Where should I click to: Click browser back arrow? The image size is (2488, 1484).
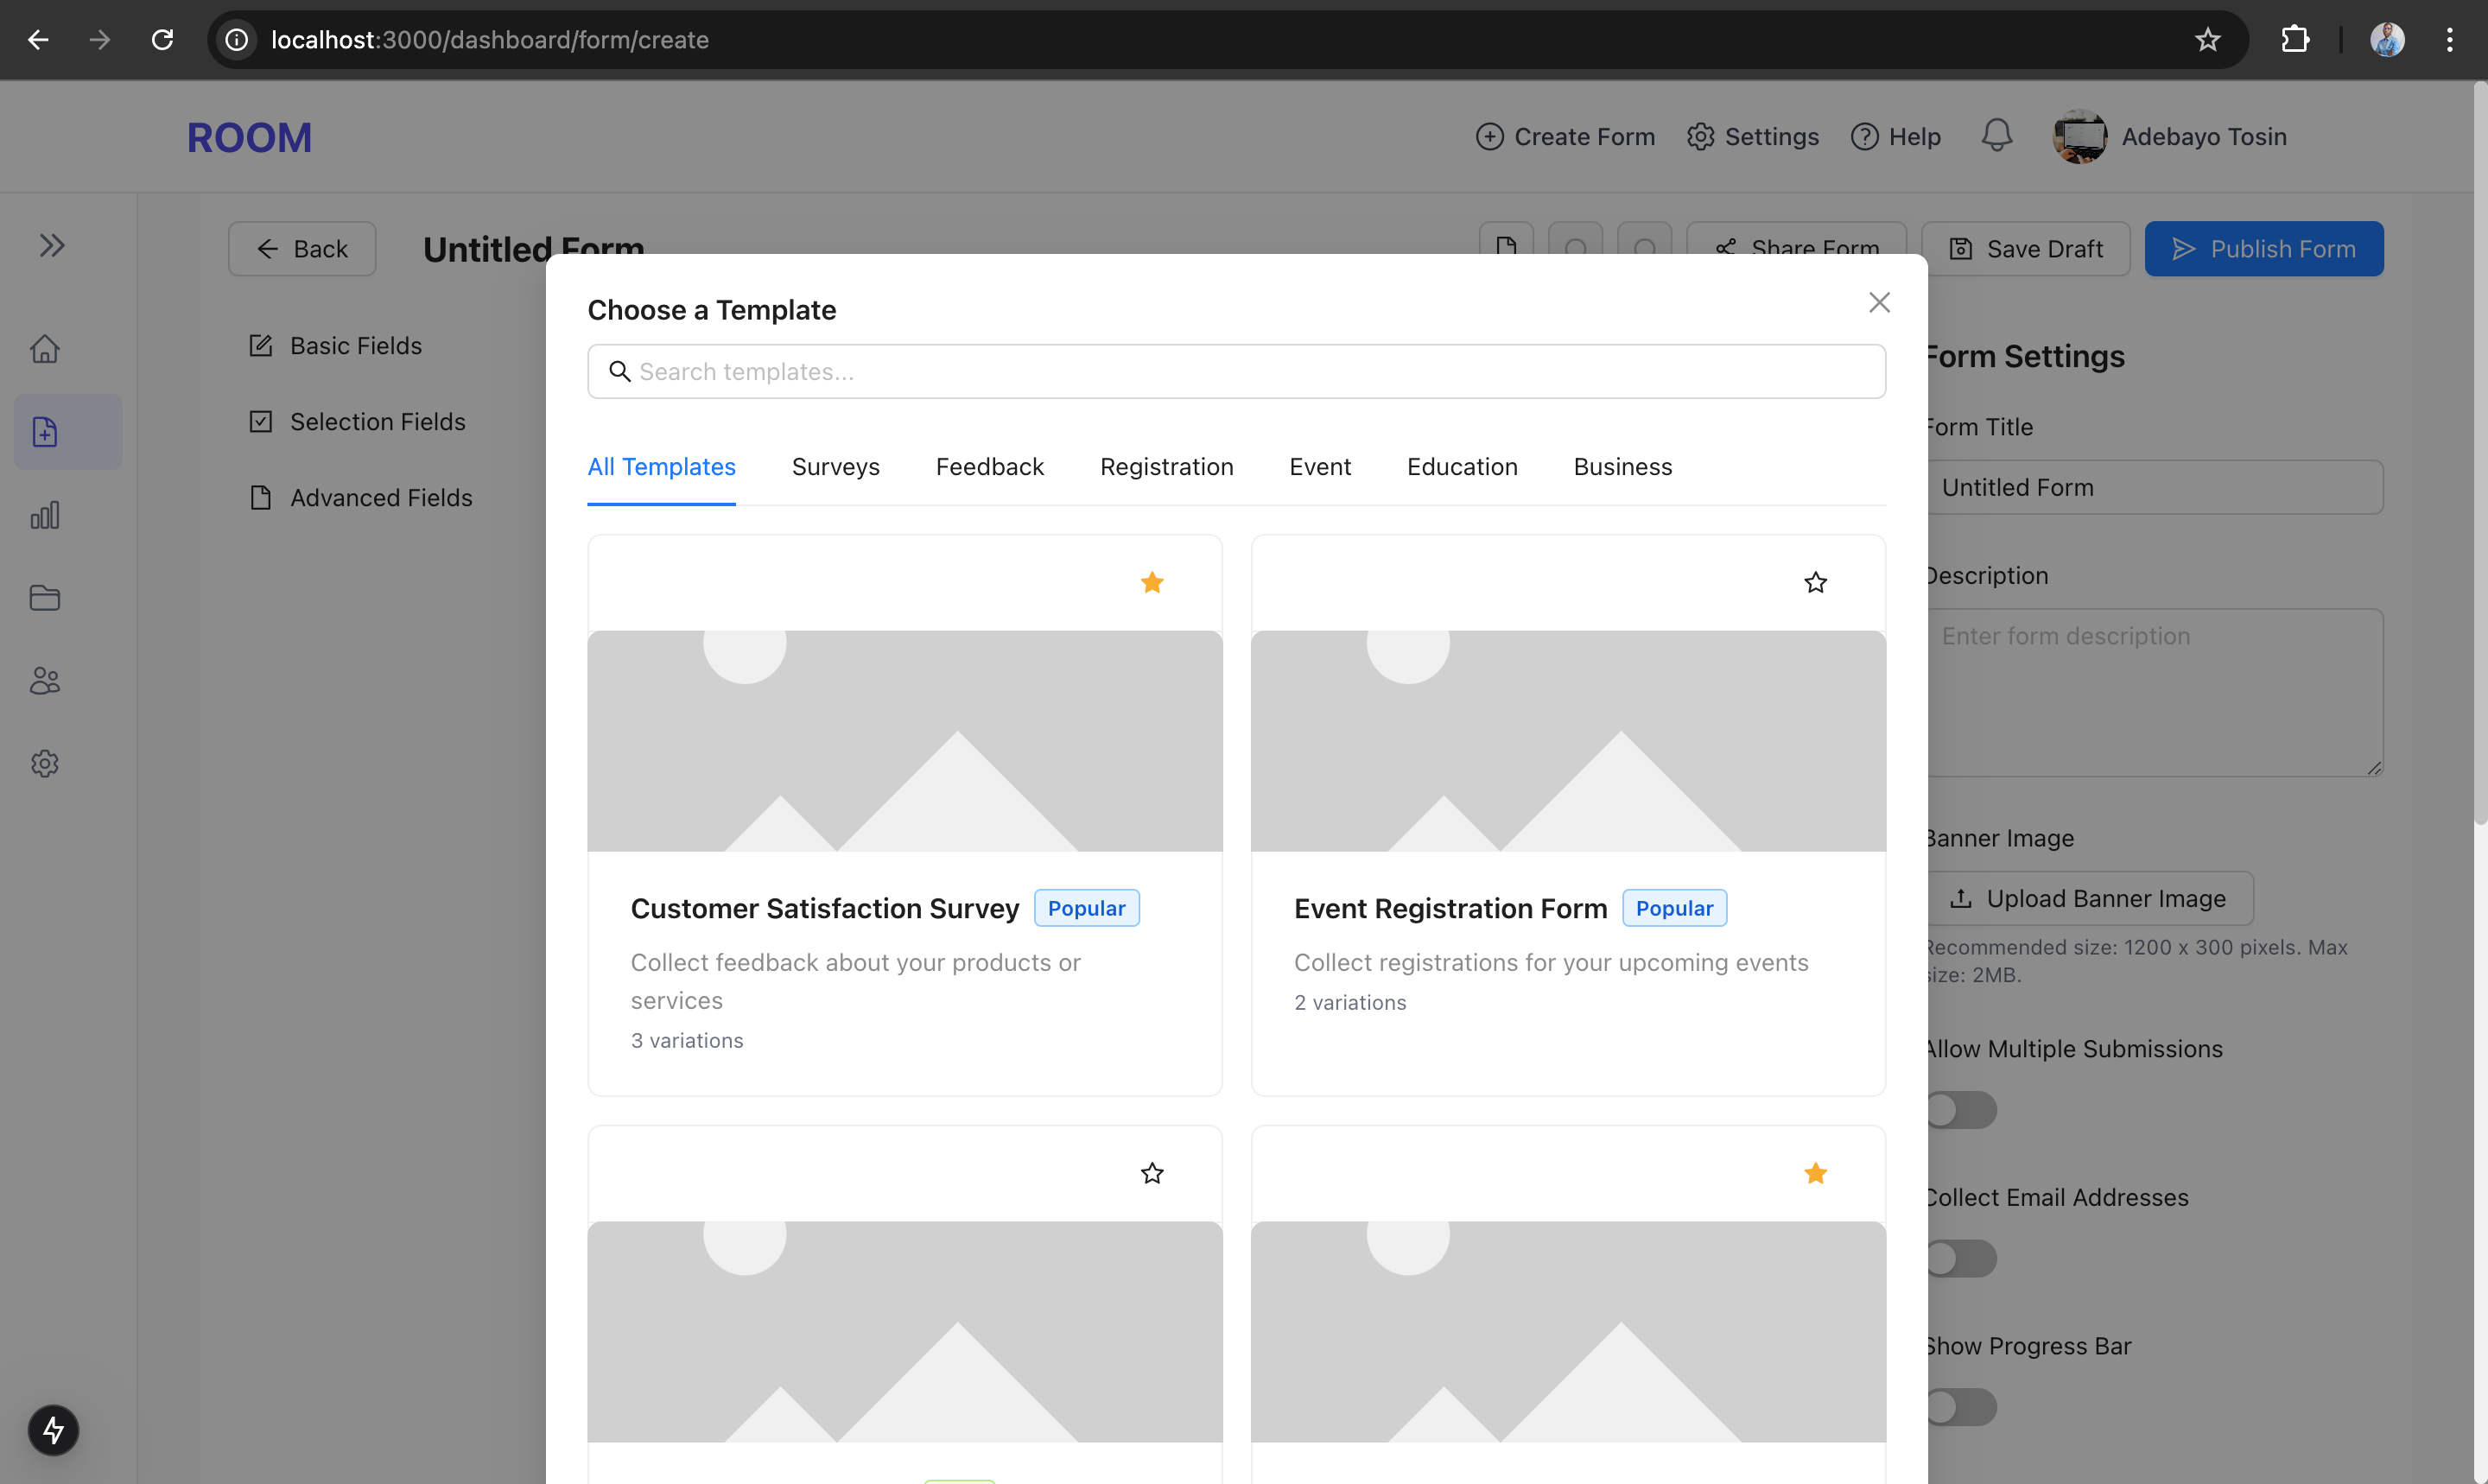tap(38, 40)
